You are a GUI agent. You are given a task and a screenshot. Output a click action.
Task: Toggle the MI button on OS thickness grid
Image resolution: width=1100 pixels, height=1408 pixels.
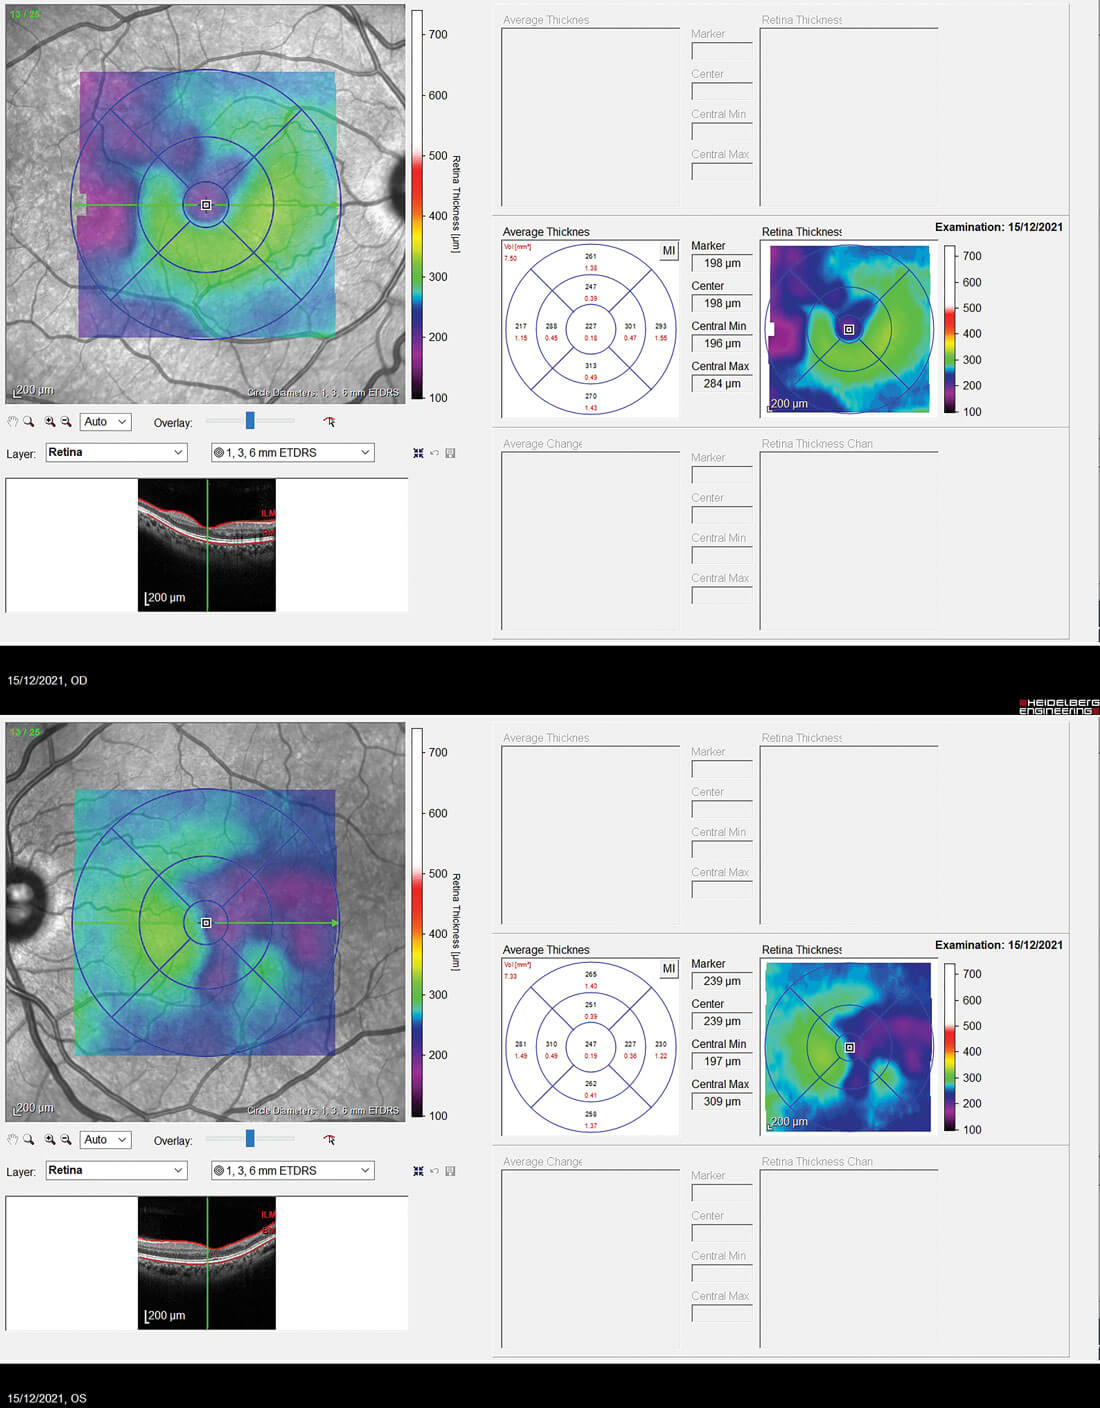click(x=669, y=969)
